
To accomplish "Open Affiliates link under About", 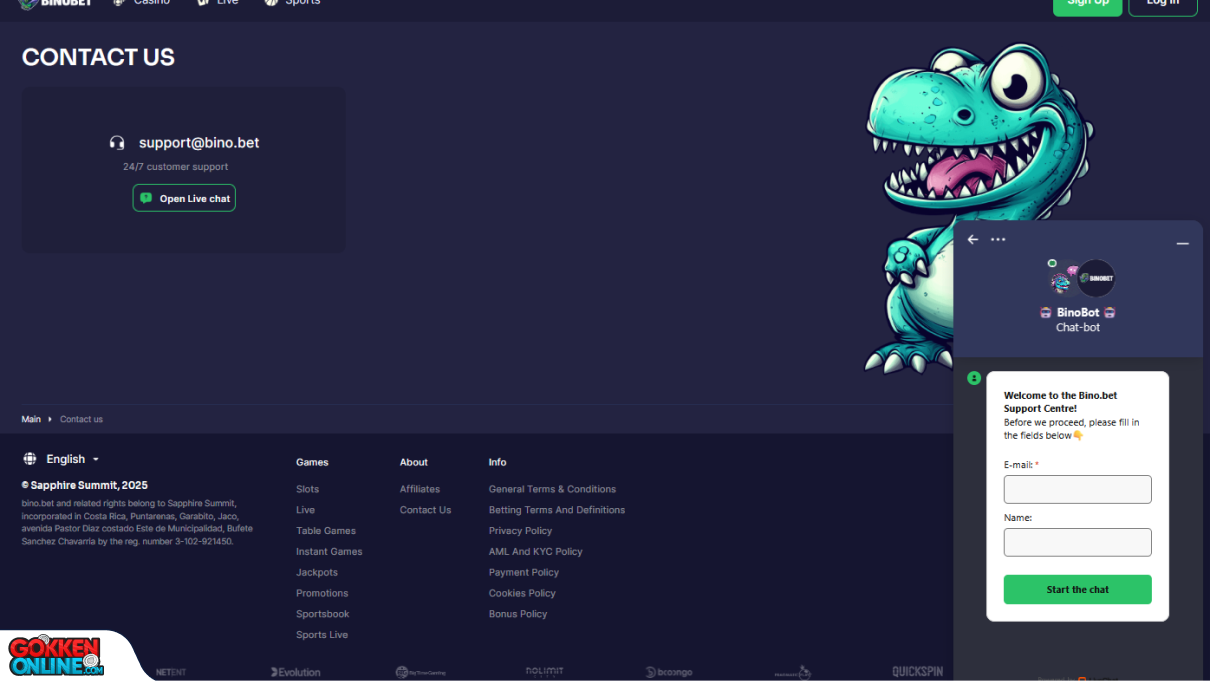I will tap(420, 489).
